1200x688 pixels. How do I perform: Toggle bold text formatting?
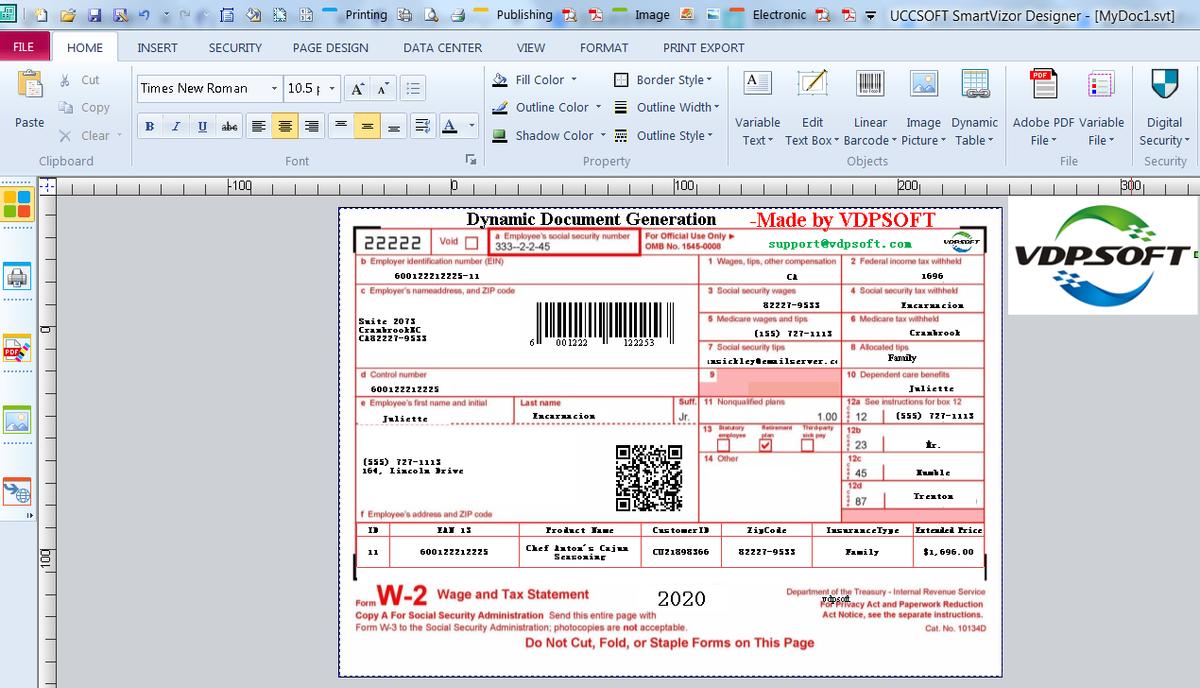click(149, 126)
